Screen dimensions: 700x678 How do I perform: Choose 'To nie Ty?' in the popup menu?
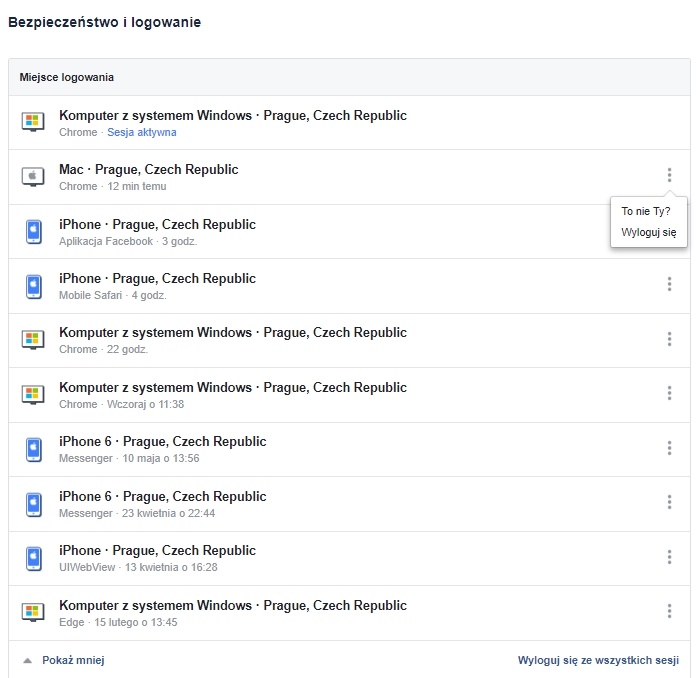pos(646,211)
